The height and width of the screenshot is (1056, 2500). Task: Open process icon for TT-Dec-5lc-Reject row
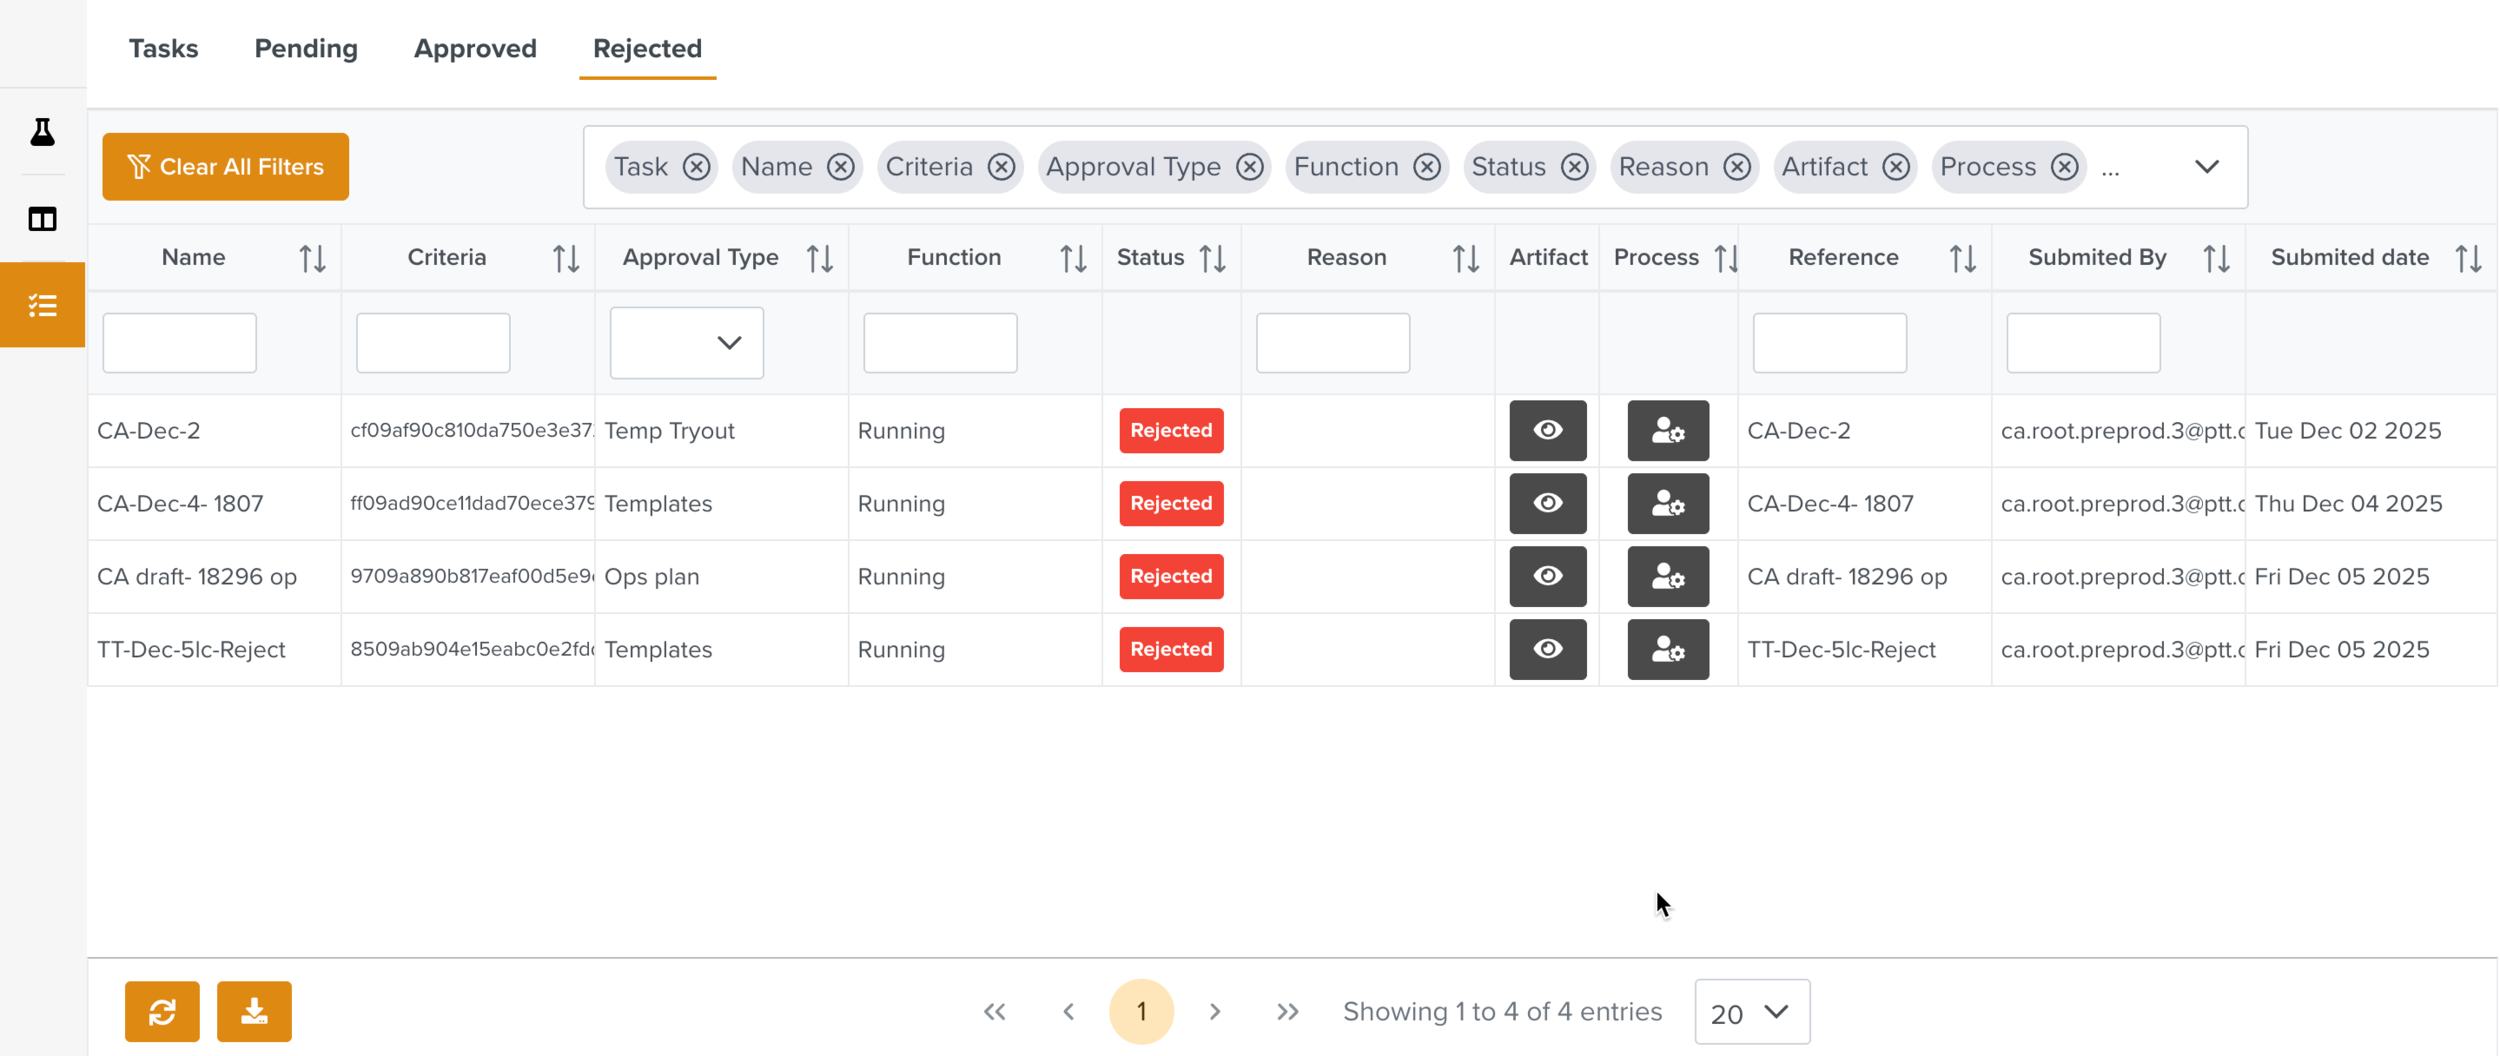pyautogui.click(x=1667, y=650)
